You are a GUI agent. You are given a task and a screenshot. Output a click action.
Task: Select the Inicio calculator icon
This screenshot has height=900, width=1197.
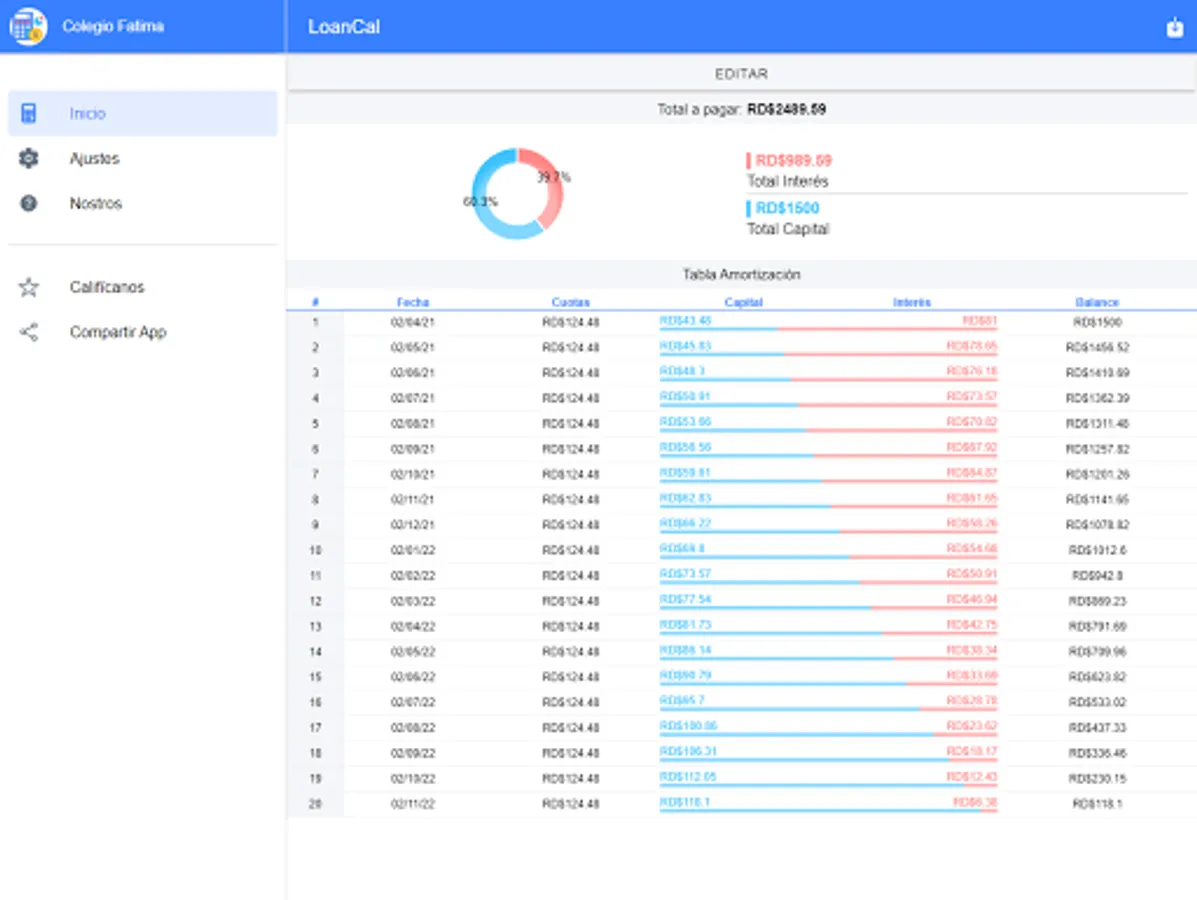tap(29, 114)
